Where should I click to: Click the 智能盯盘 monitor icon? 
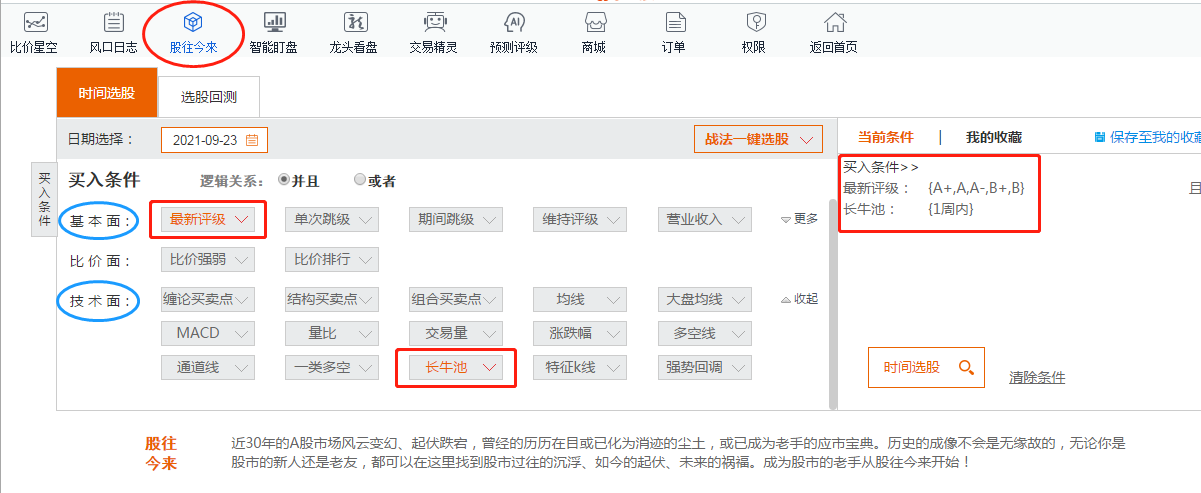(x=273, y=24)
